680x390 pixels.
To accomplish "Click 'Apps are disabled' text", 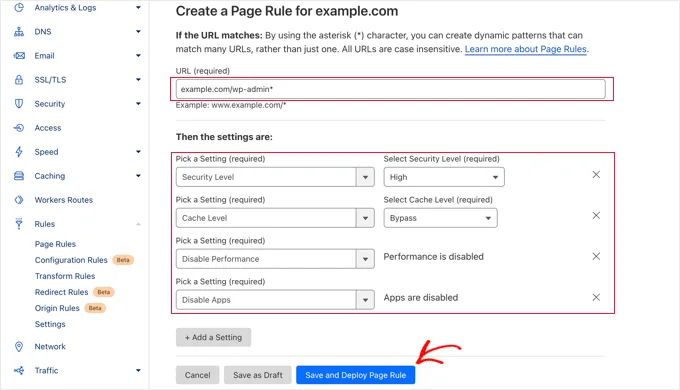I will click(421, 298).
